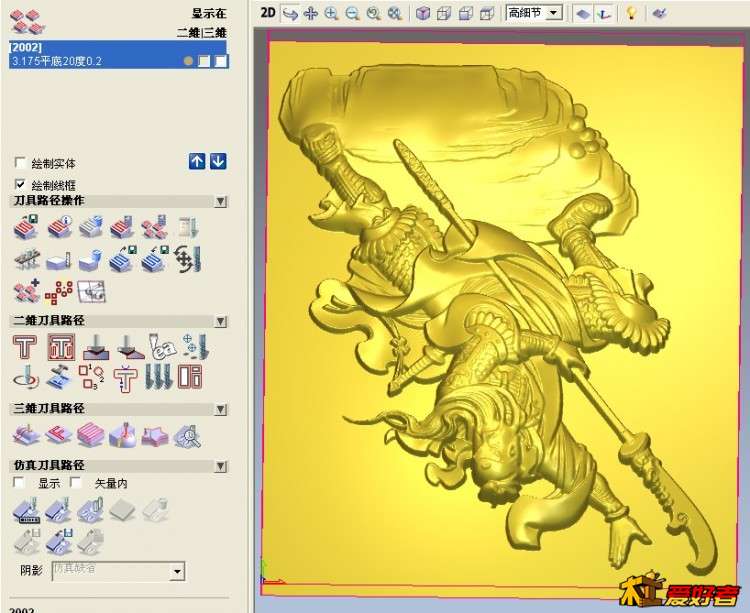Click the rotate view twiddle icon
Screen dimensions: 750x613
[x=290, y=13]
